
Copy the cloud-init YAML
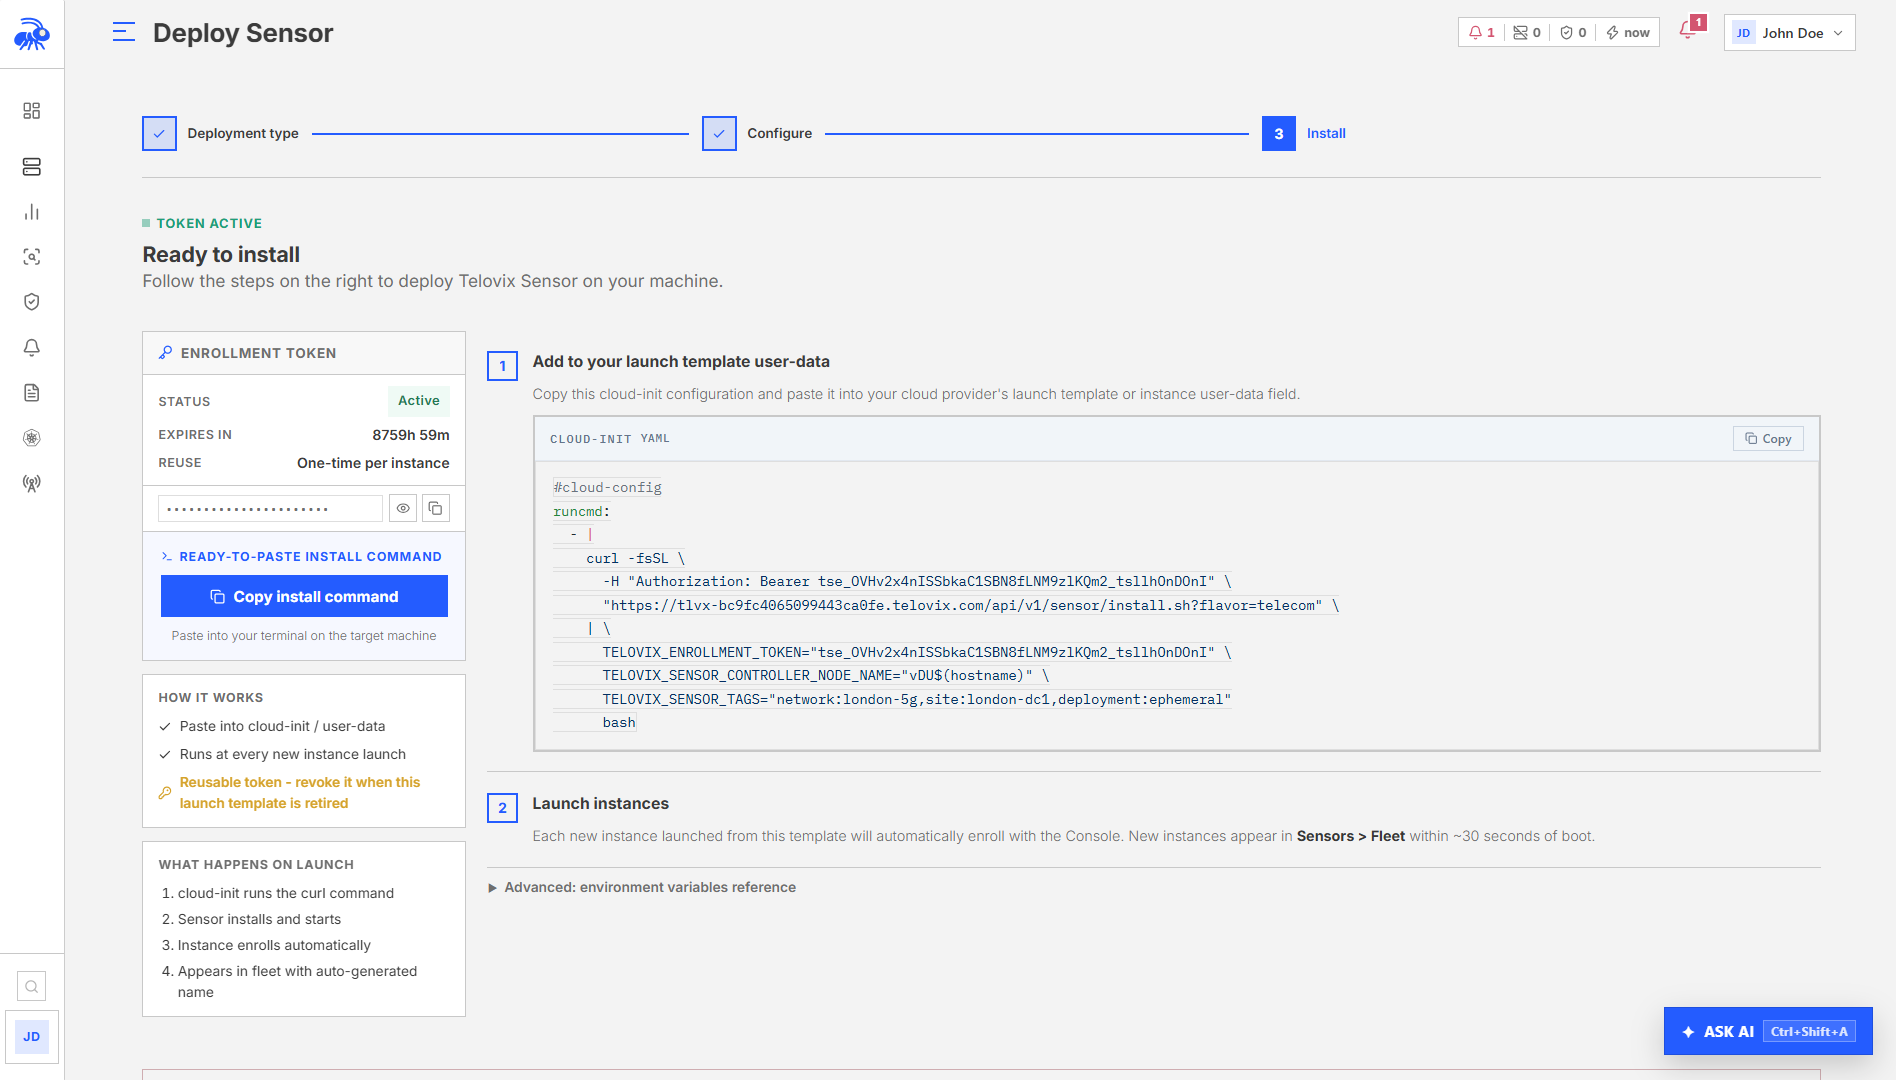tap(1768, 439)
